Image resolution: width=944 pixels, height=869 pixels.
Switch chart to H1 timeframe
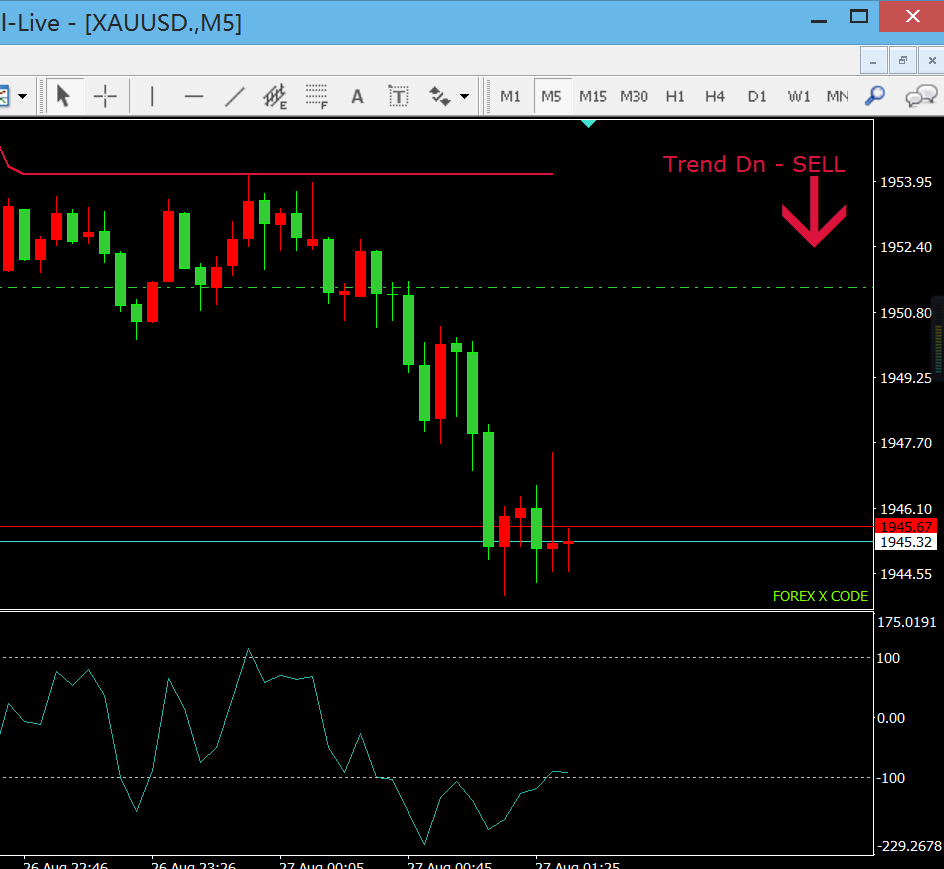(674, 96)
